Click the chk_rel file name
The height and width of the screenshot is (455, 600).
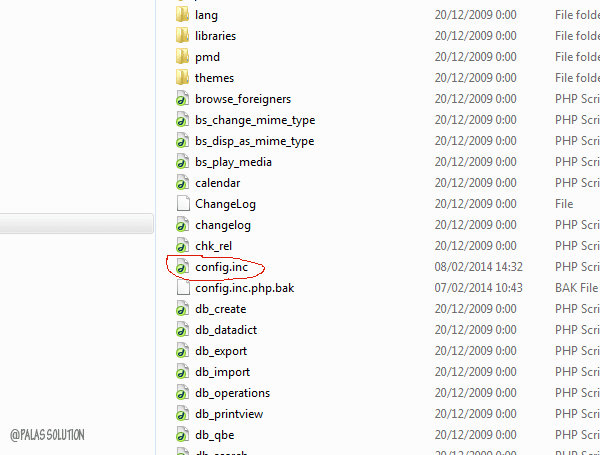[214, 246]
